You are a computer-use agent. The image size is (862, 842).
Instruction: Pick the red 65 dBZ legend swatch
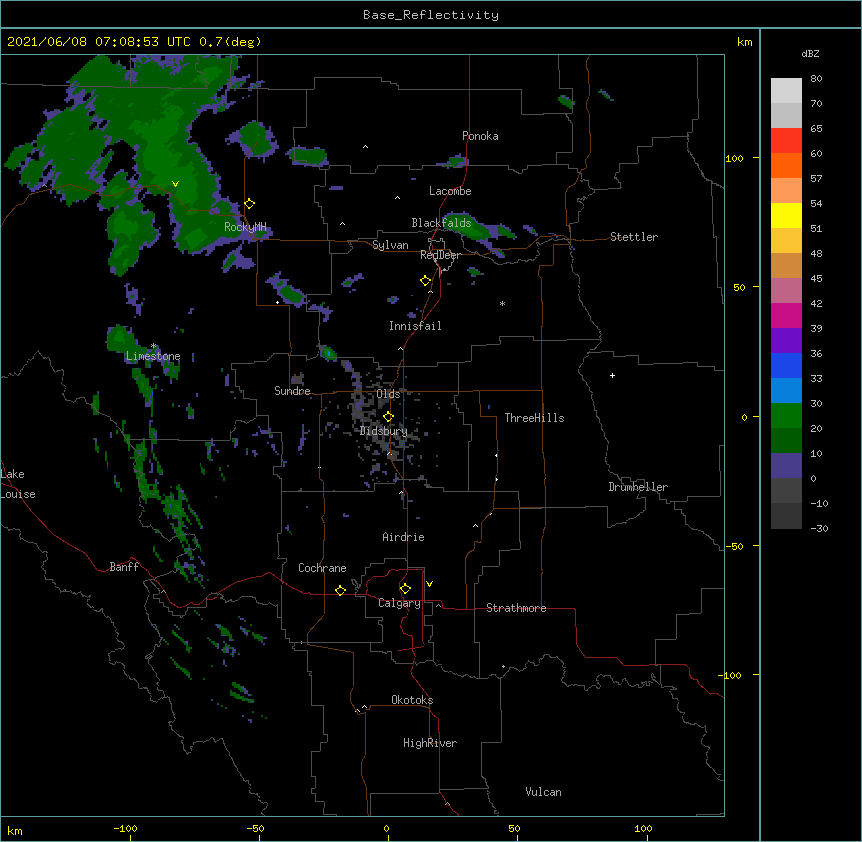[x=786, y=140]
